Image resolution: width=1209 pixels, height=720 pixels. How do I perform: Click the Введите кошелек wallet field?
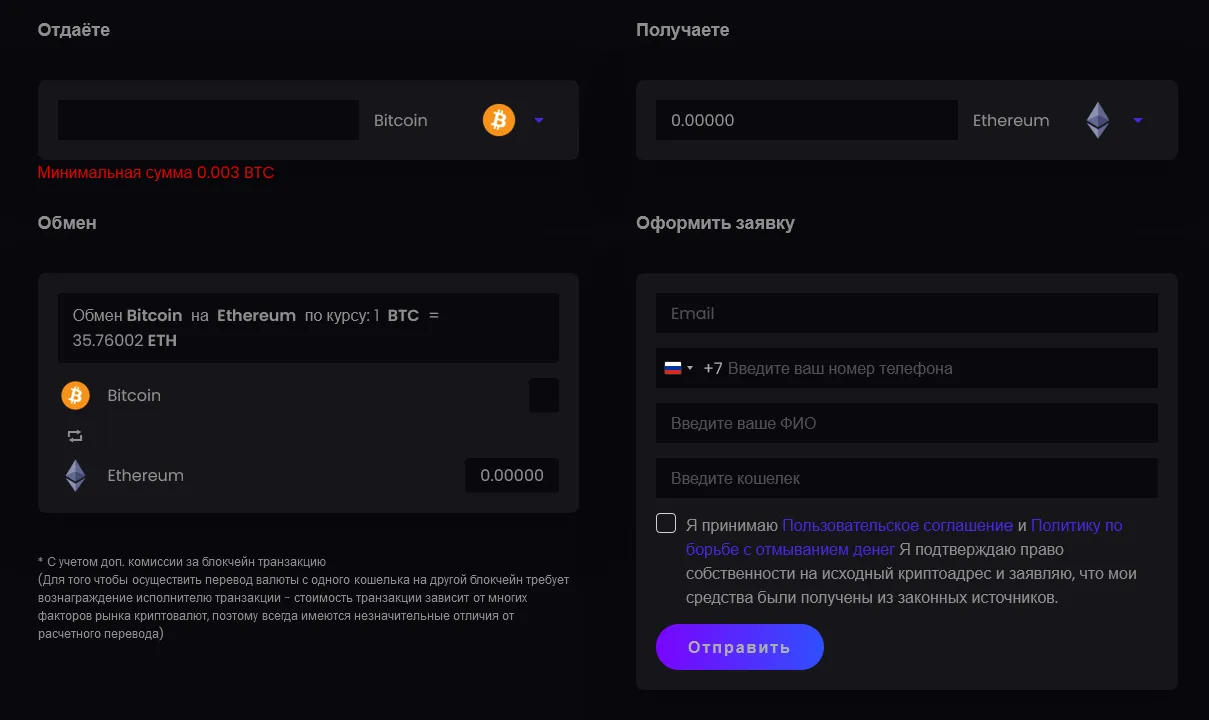pos(907,478)
